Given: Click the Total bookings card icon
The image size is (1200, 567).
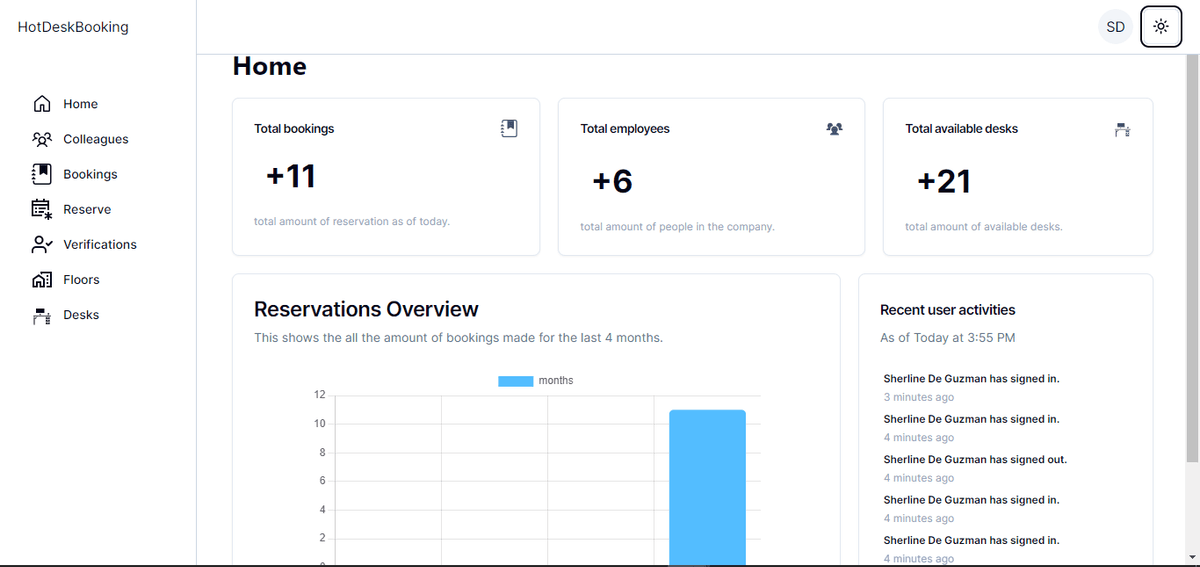Looking at the screenshot, I should point(509,128).
